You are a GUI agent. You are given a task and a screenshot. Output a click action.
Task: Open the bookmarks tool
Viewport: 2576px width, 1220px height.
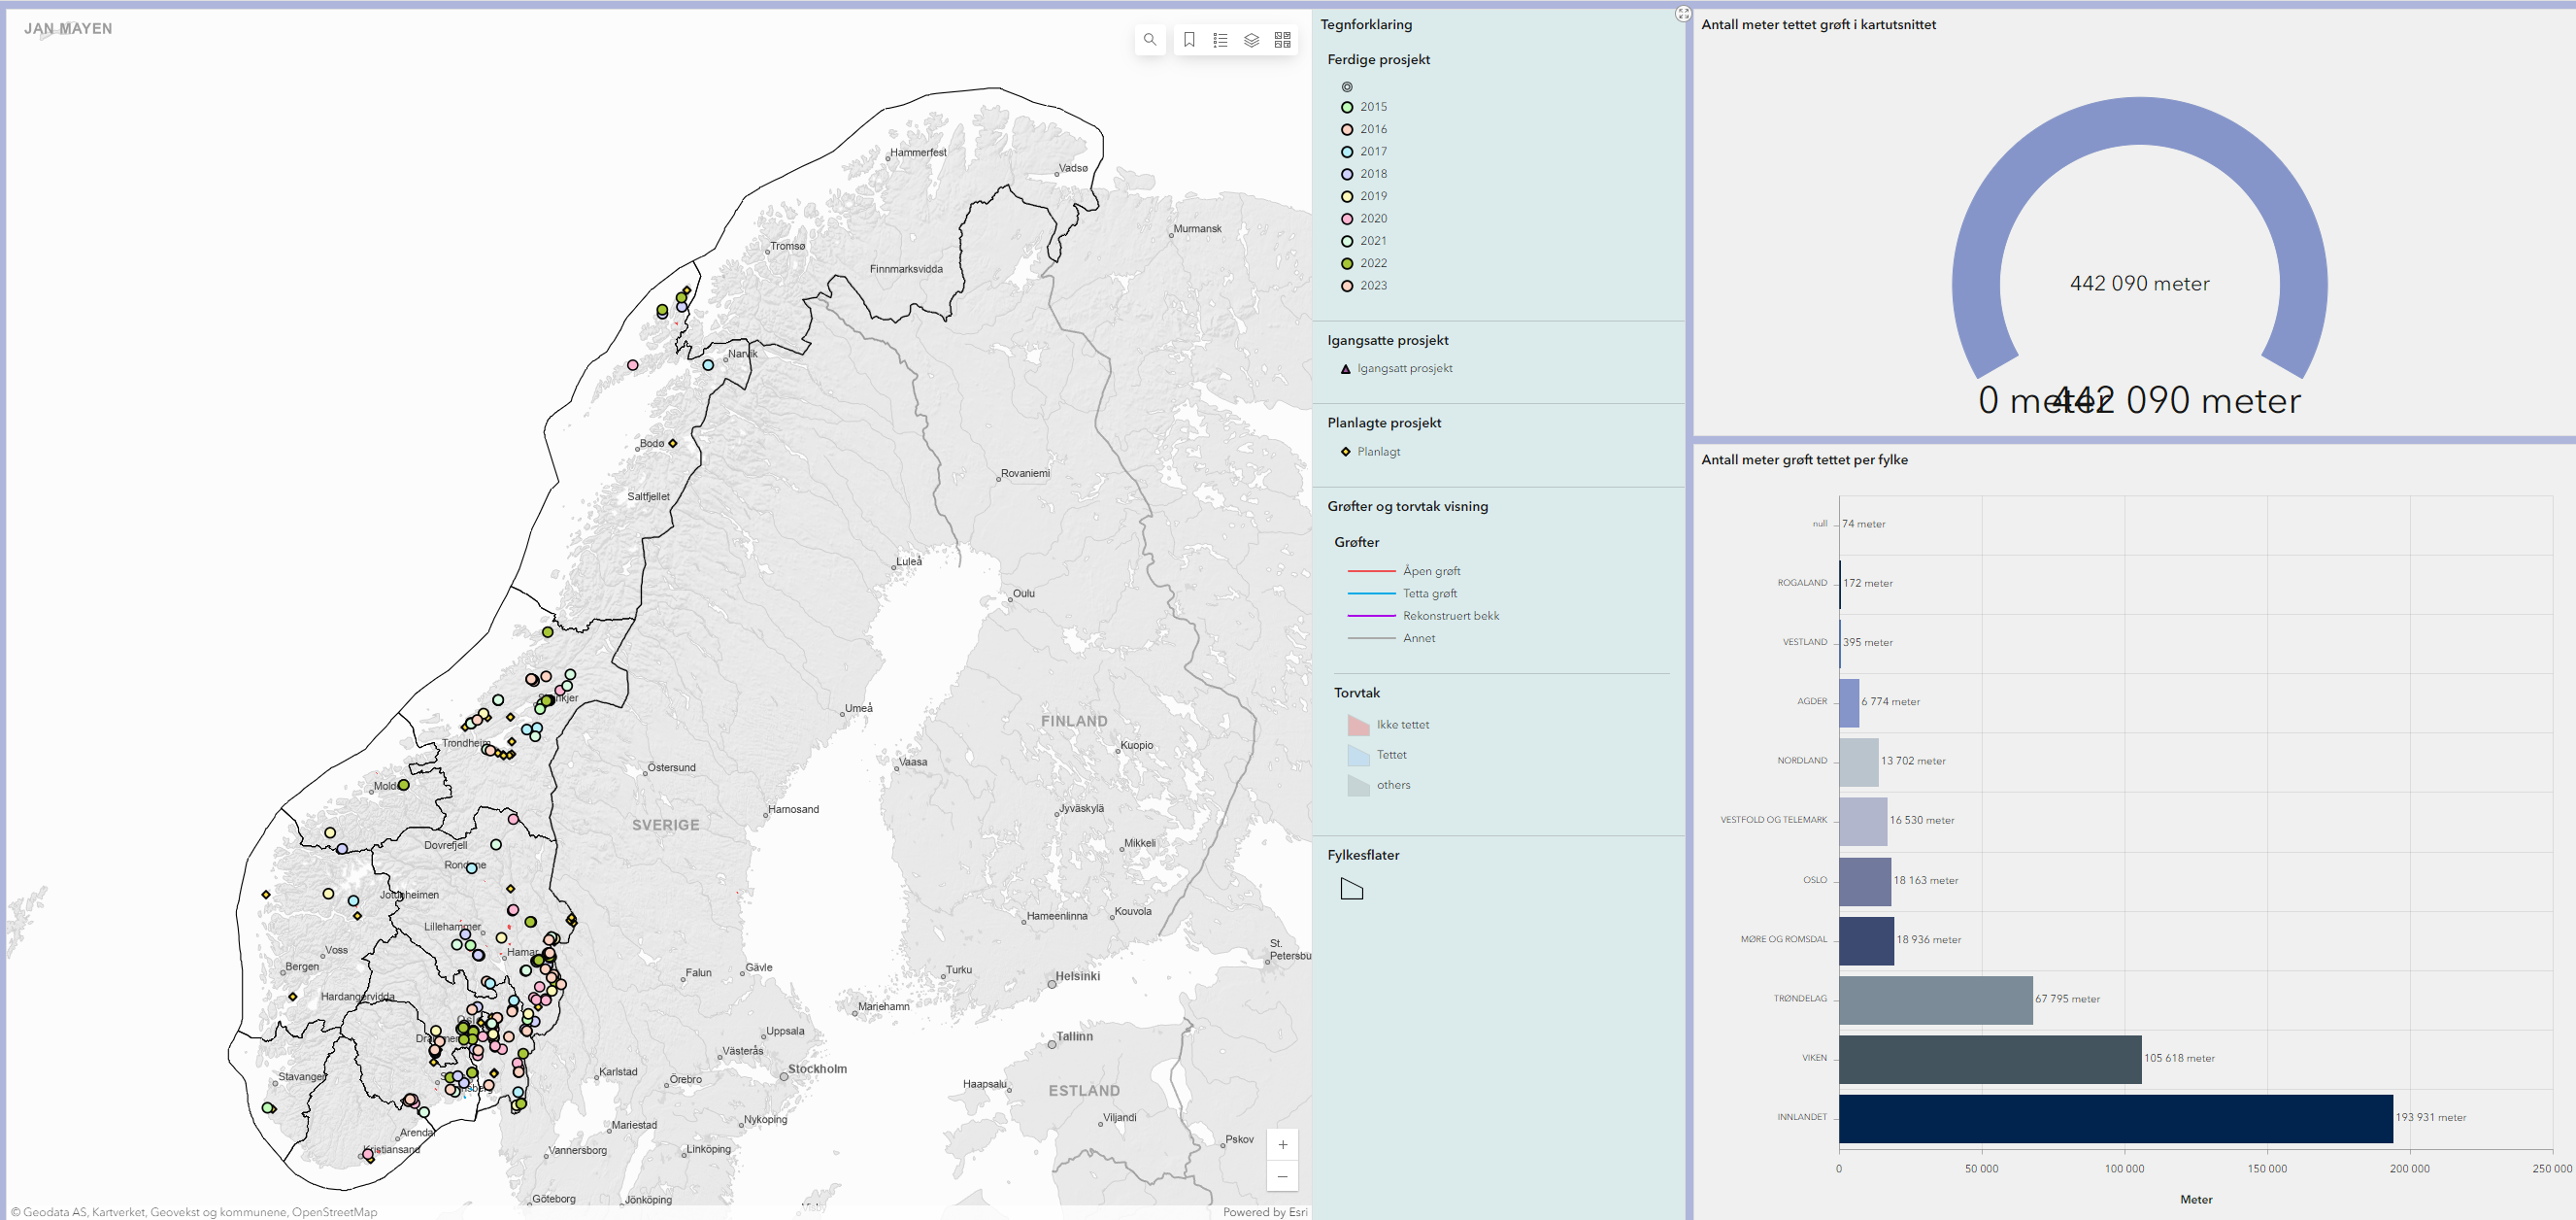pos(1189,40)
